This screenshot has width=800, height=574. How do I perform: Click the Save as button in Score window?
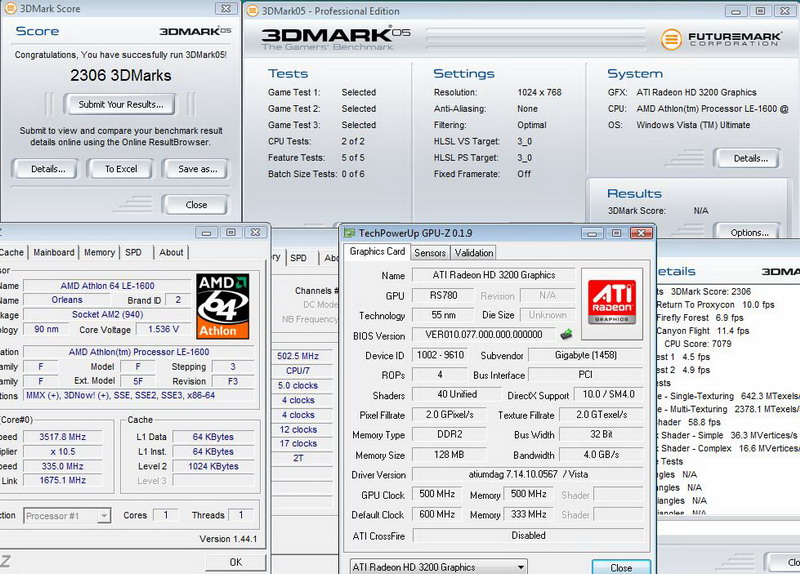point(197,169)
